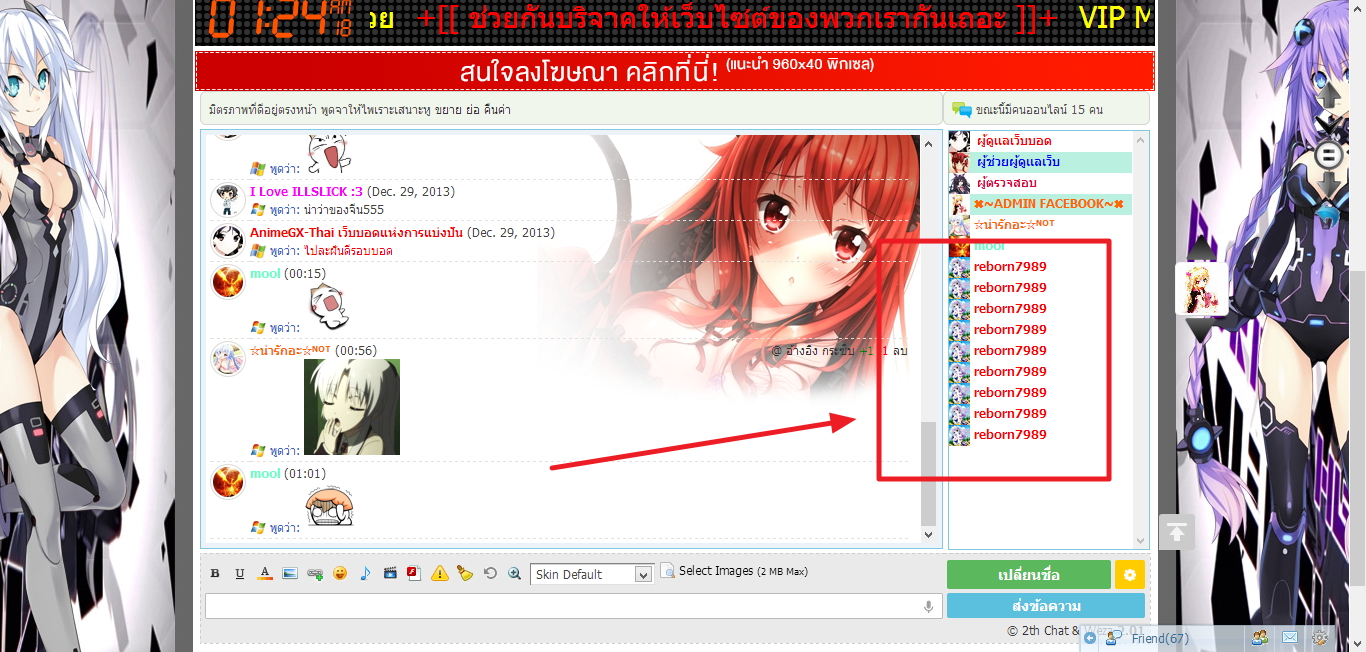Insert a video with the clapperboard icon

pos(390,574)
